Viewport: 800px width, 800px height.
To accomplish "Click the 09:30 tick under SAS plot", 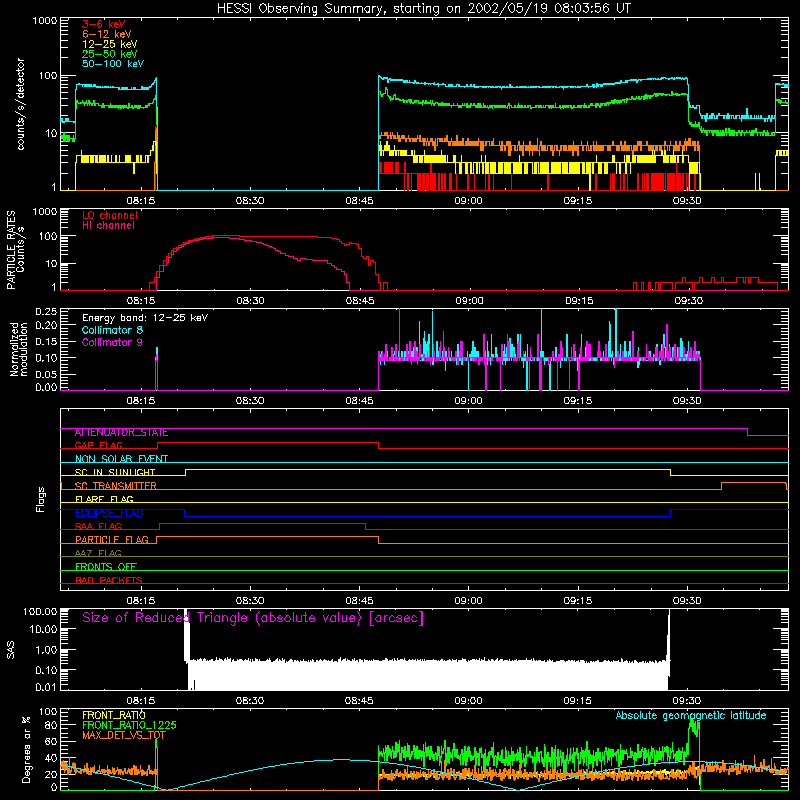I will pyautogui.click(x=687, y=701).
